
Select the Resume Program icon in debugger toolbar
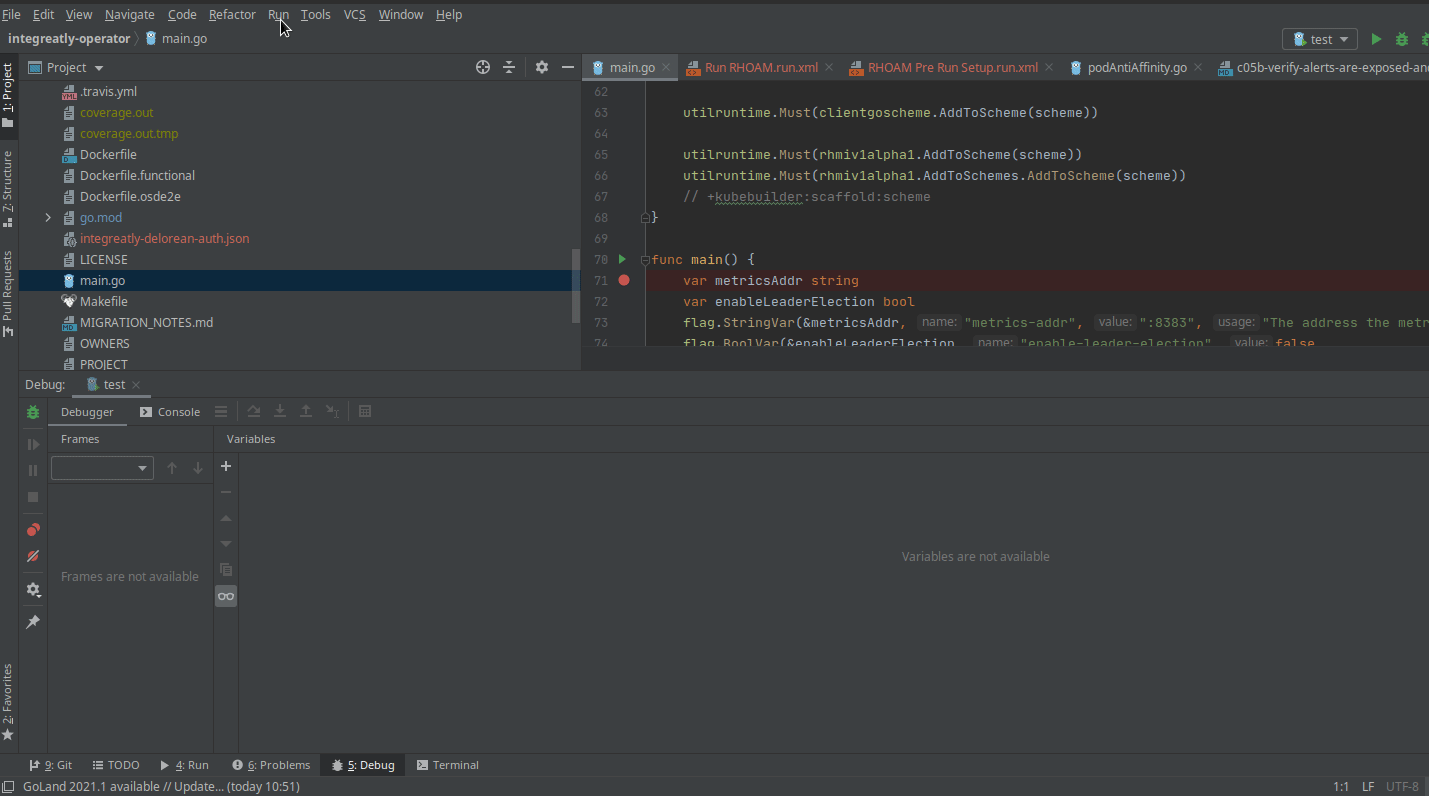pyautogui.click(x=32, y=444)
